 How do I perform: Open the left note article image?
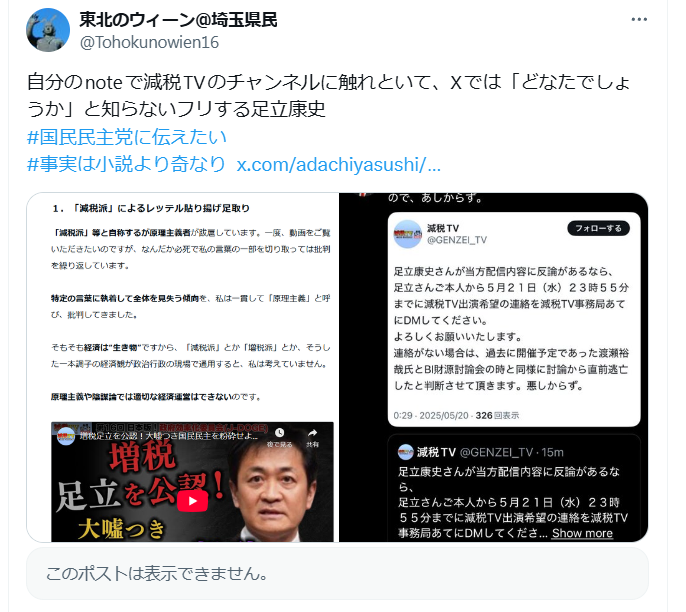click(x=183, y=367)
